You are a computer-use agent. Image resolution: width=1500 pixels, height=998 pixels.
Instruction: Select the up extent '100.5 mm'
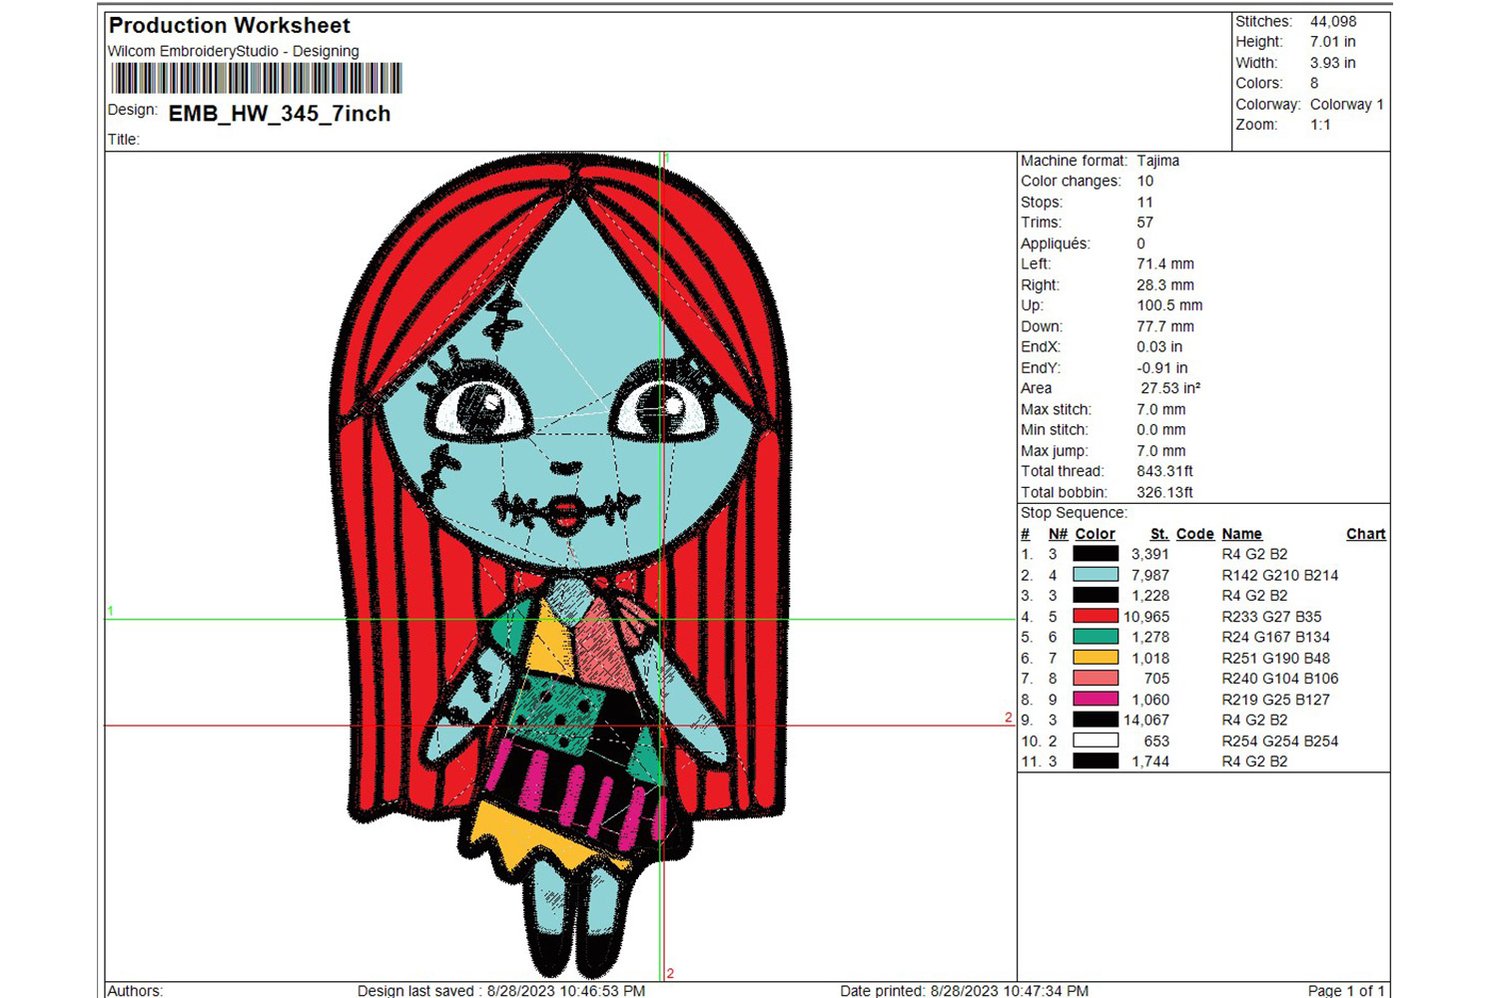click(x=1170, y=305)
